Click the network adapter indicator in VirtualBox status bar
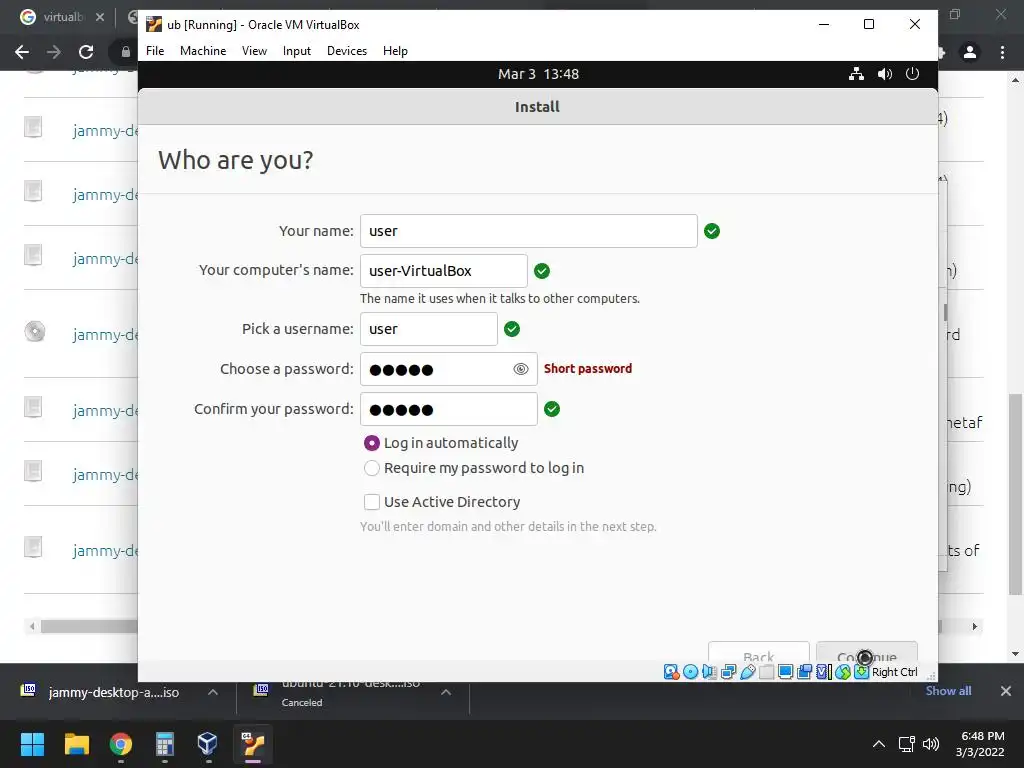 pyautogui.click(x=728, y=672)
